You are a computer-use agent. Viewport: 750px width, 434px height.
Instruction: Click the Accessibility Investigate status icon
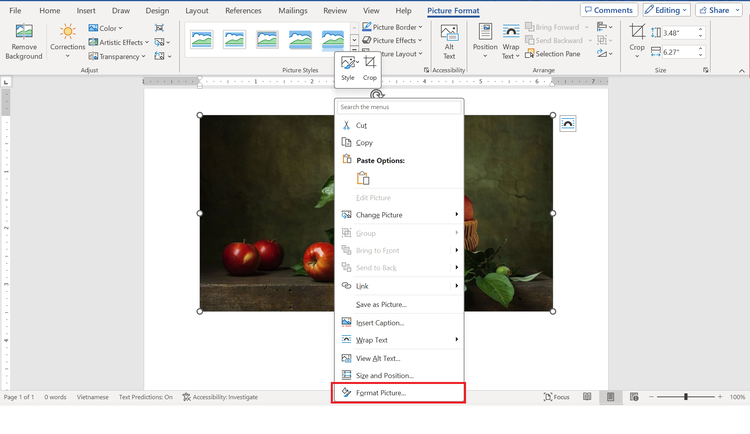pyautogui.click(x=187, y=397)
